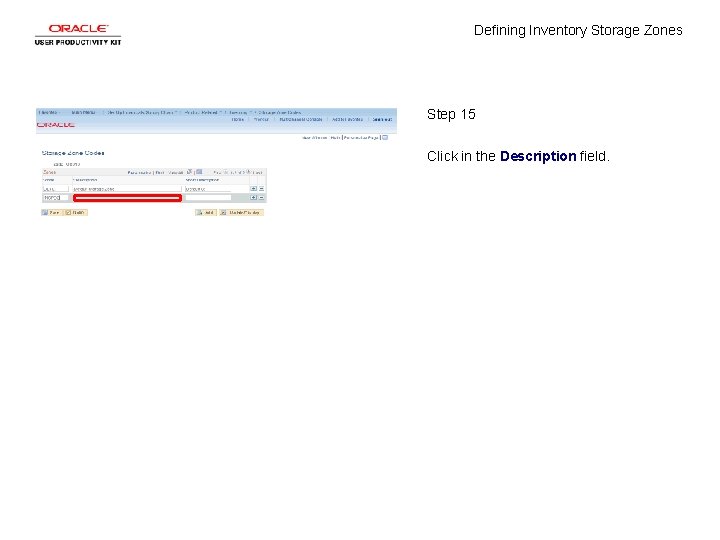Open the MultiChannel Console link
The height and width of the screenshot is (540, 720).
[301, 119]
